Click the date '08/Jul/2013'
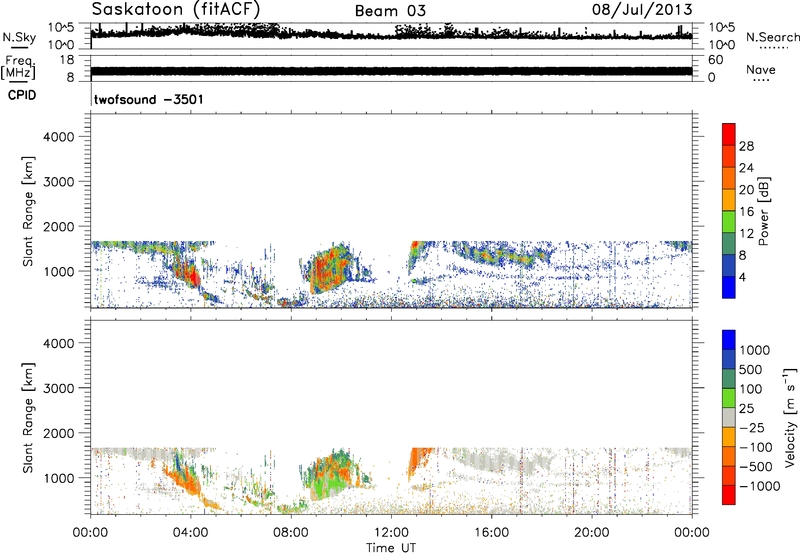The image size is (800, 554). click(x=642, y=9)
